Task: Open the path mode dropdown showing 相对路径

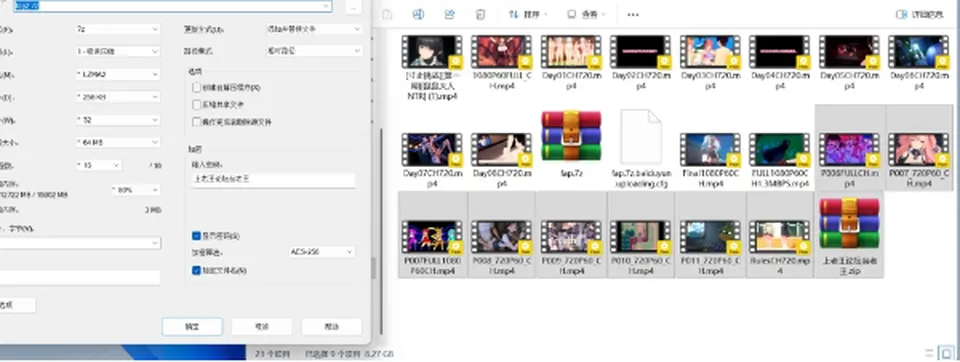Action: [313, 51]
